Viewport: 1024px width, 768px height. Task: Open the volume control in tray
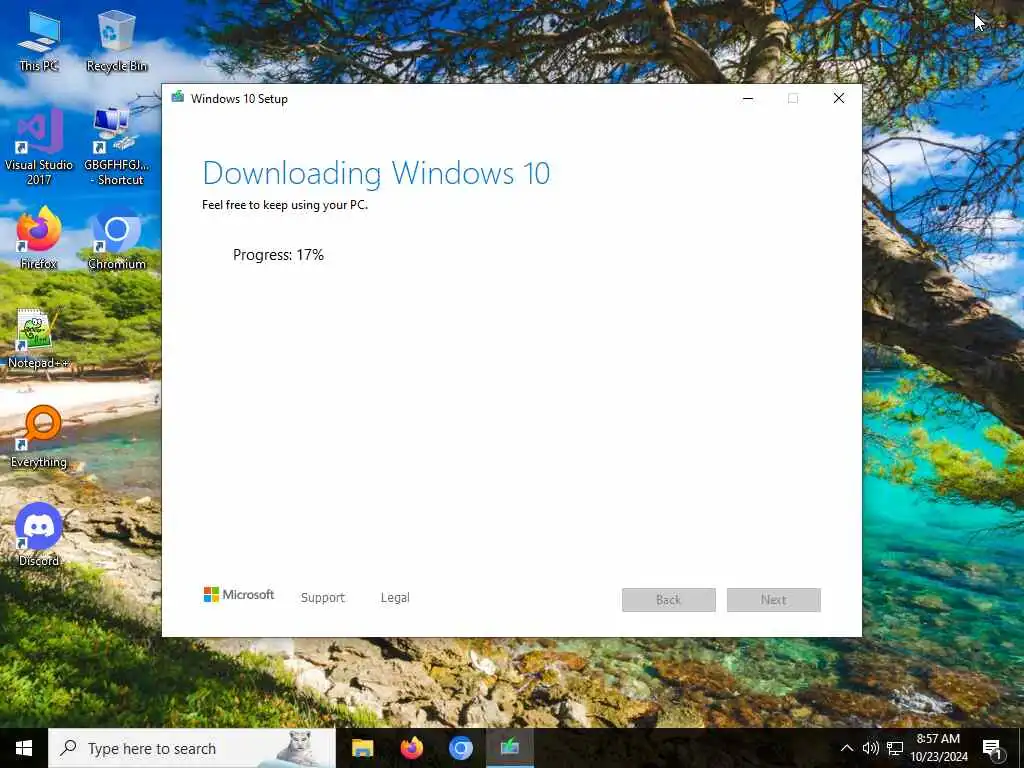(x=870, y=748)
